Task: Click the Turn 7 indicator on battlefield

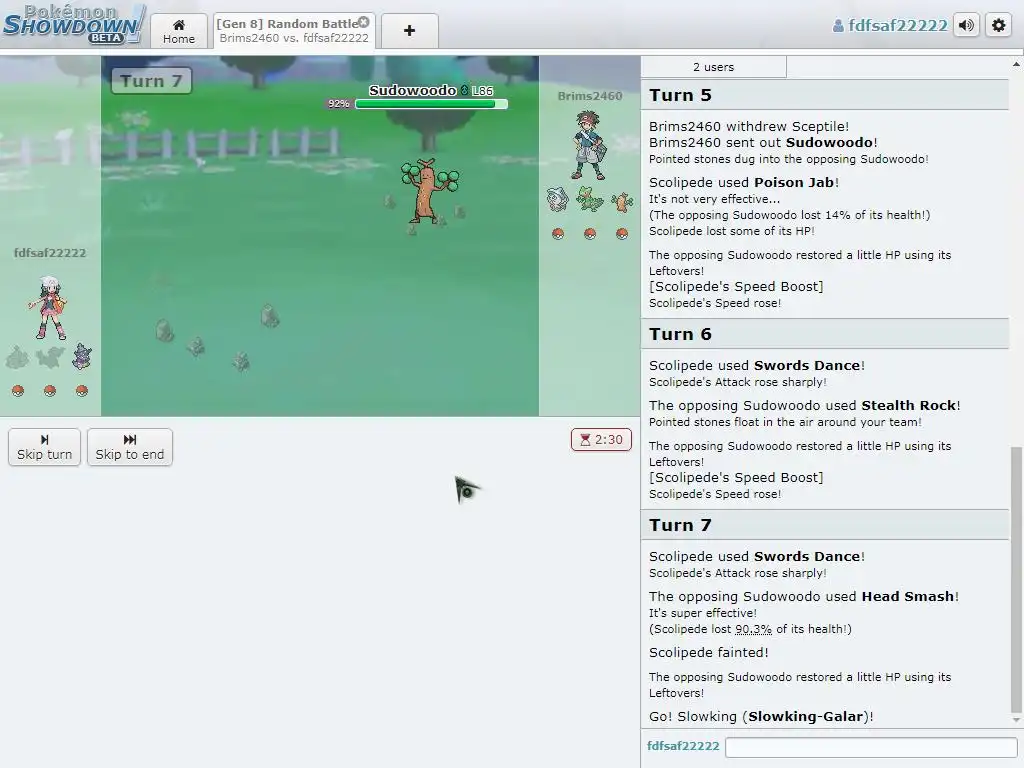Action: (x=151, y=81)
